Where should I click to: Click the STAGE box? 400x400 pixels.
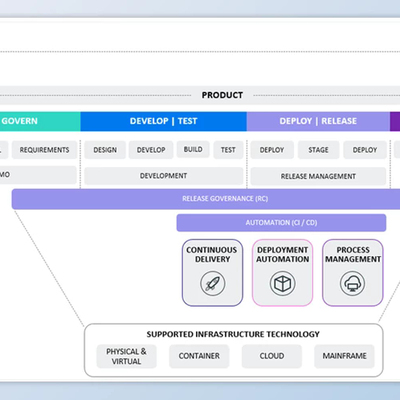tap(318, 150)
